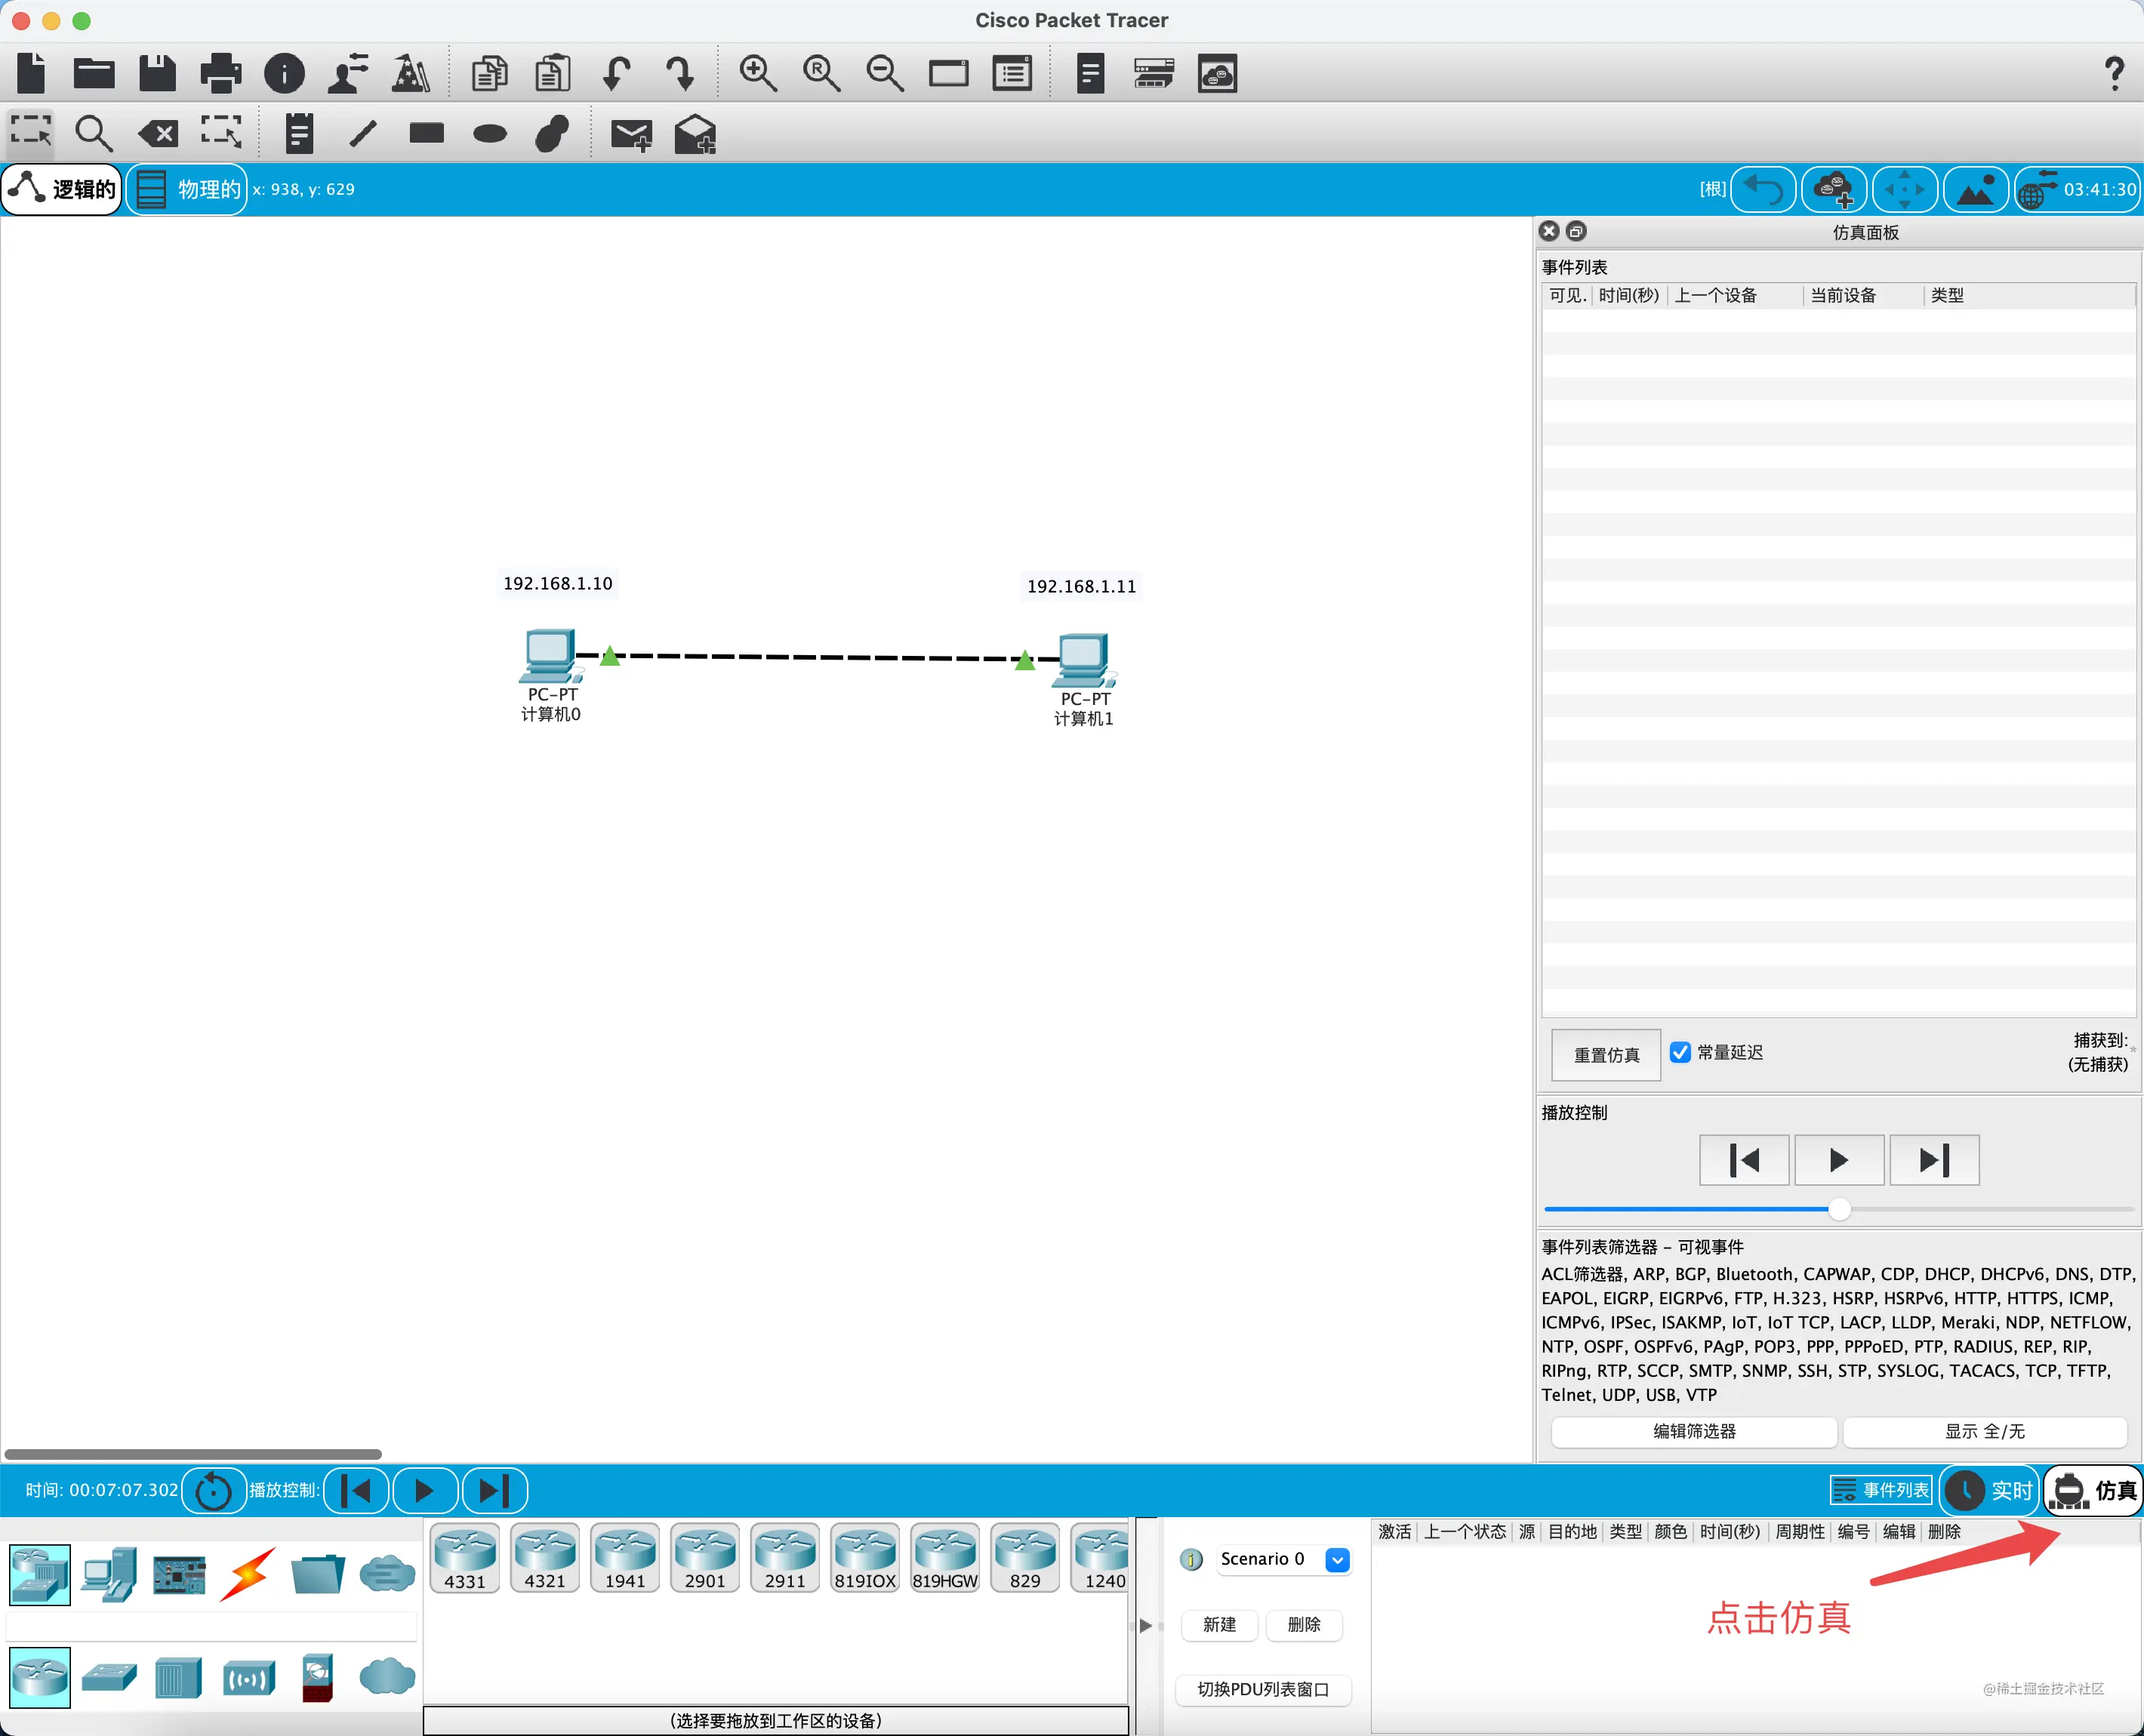Image resolution: width=2144 pixels, height=1736 pixels.
Task: Toggle the 常量延迟 checkbox
Action: pyautogui.click(x=1680, y=1052)
